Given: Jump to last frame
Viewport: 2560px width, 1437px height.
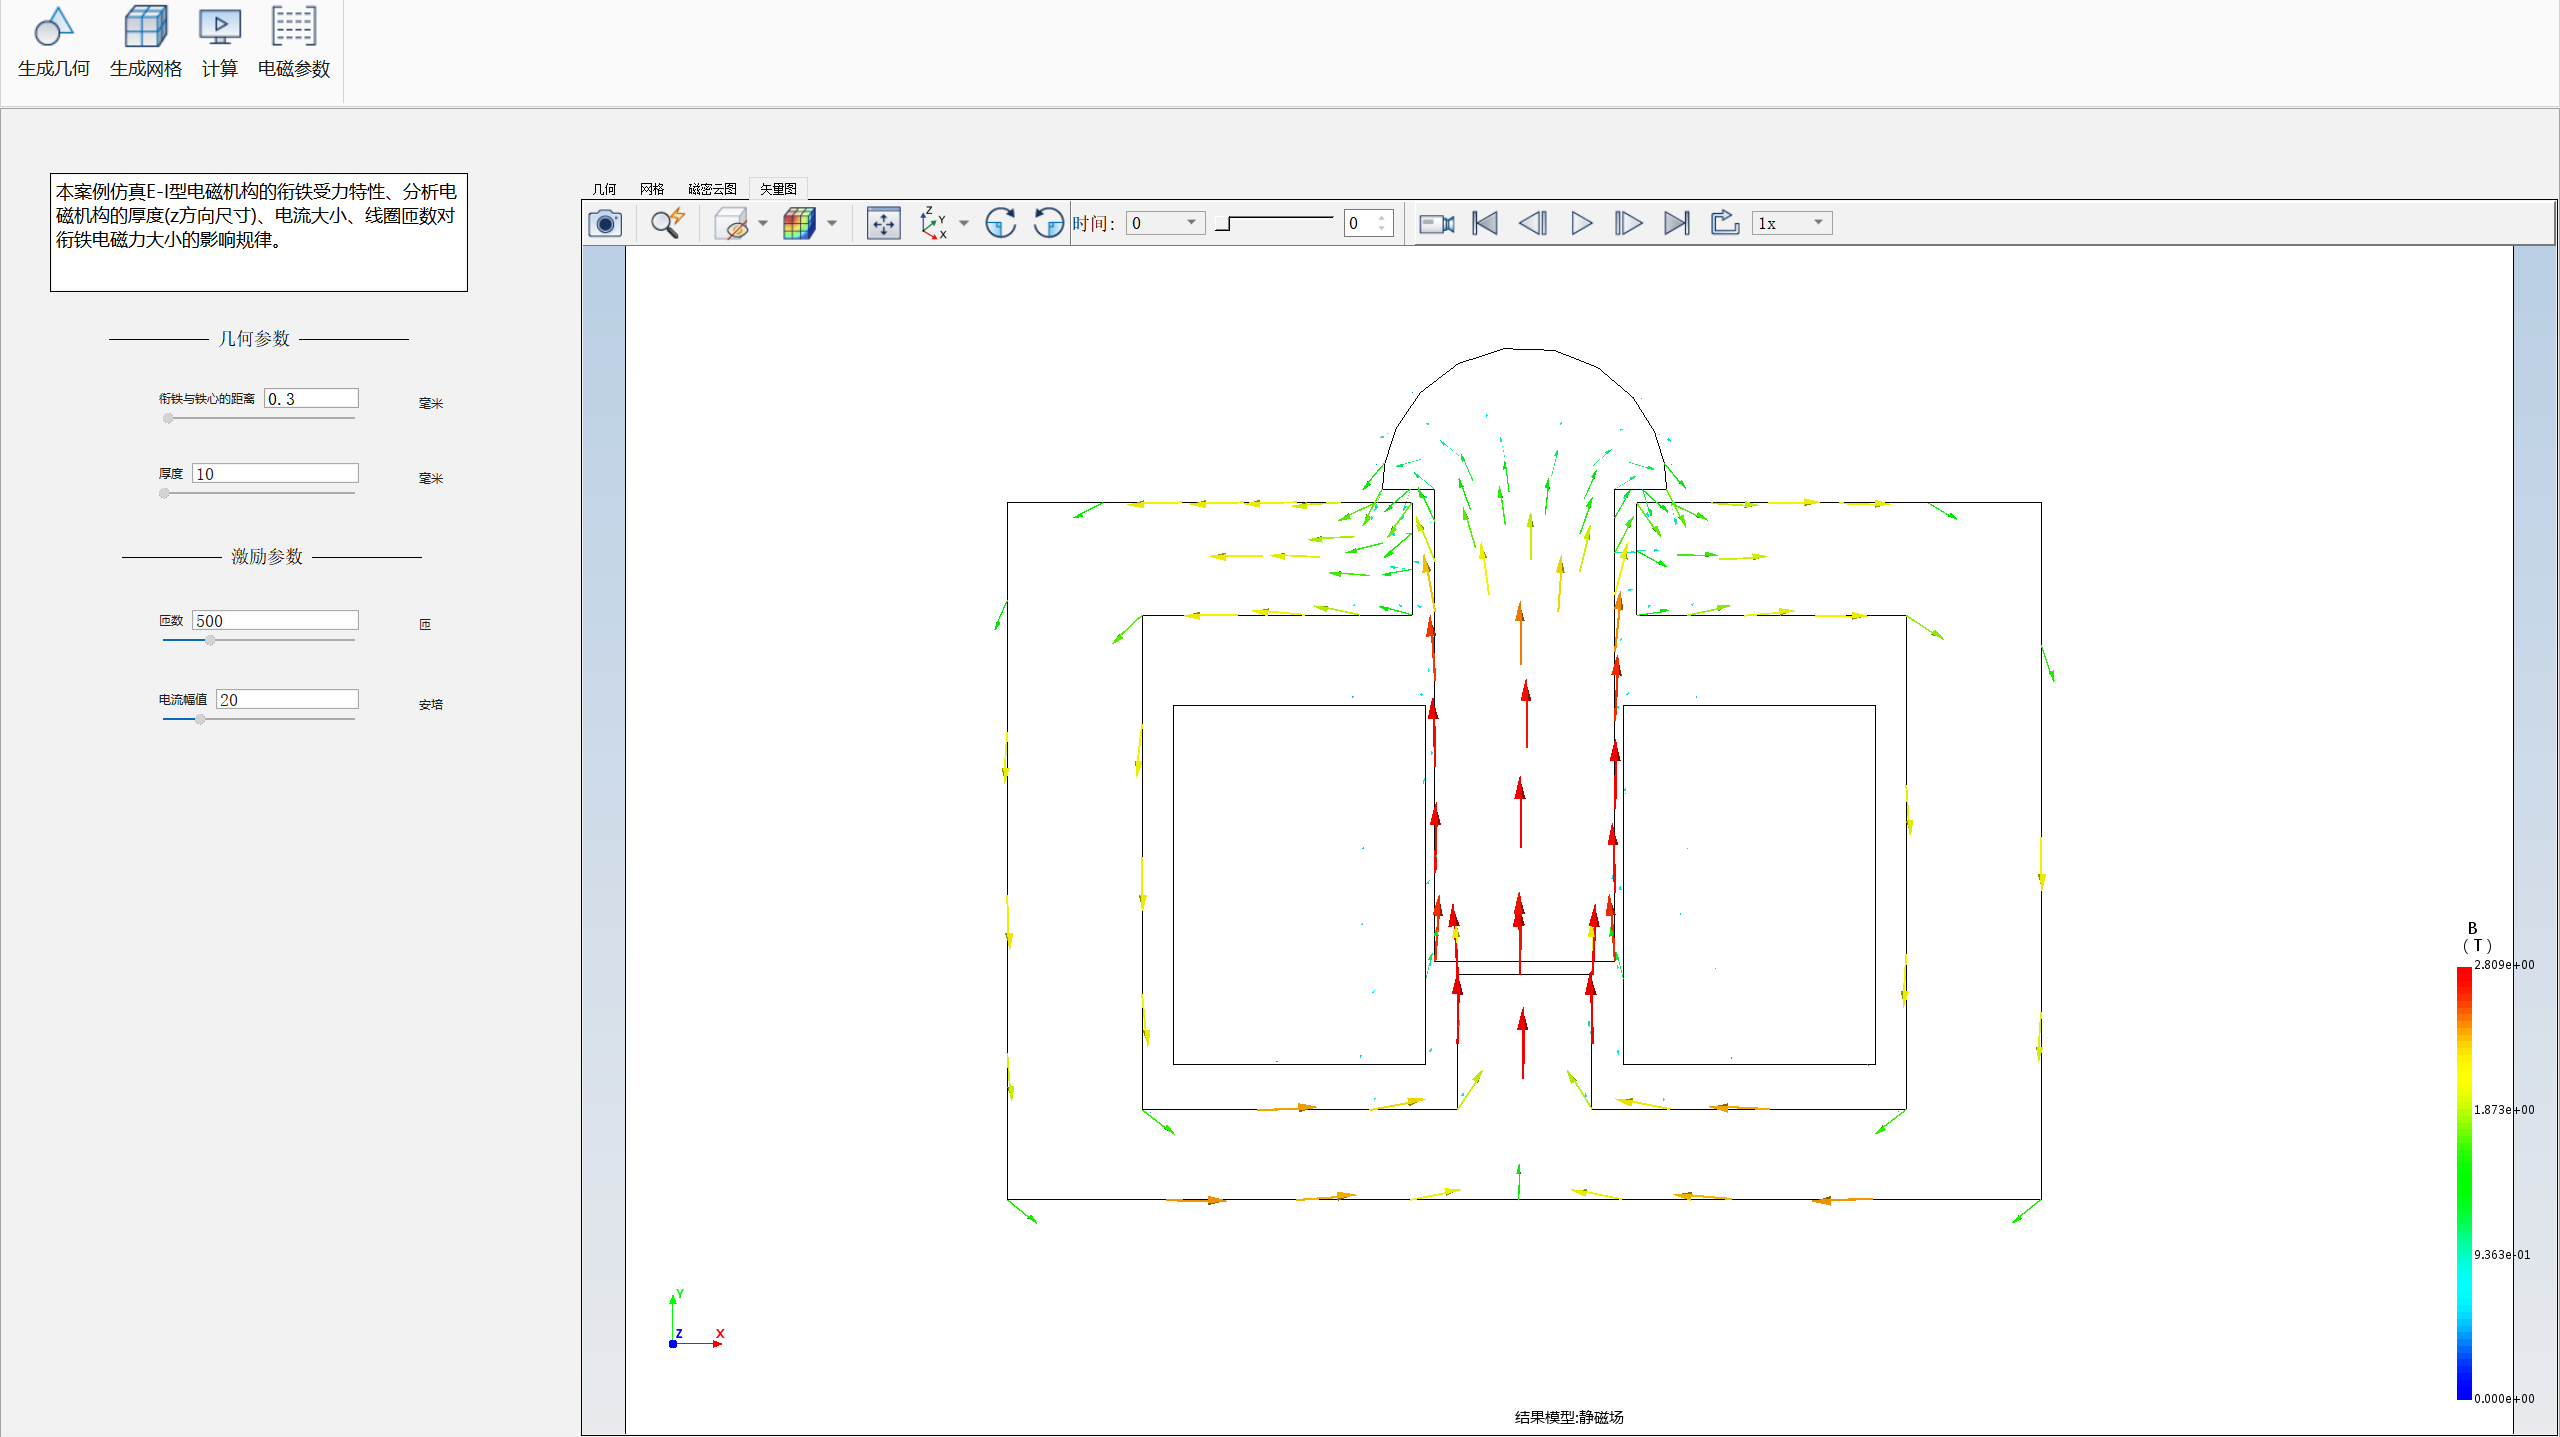Looking at the screenshot, I should coord(1677,223).
